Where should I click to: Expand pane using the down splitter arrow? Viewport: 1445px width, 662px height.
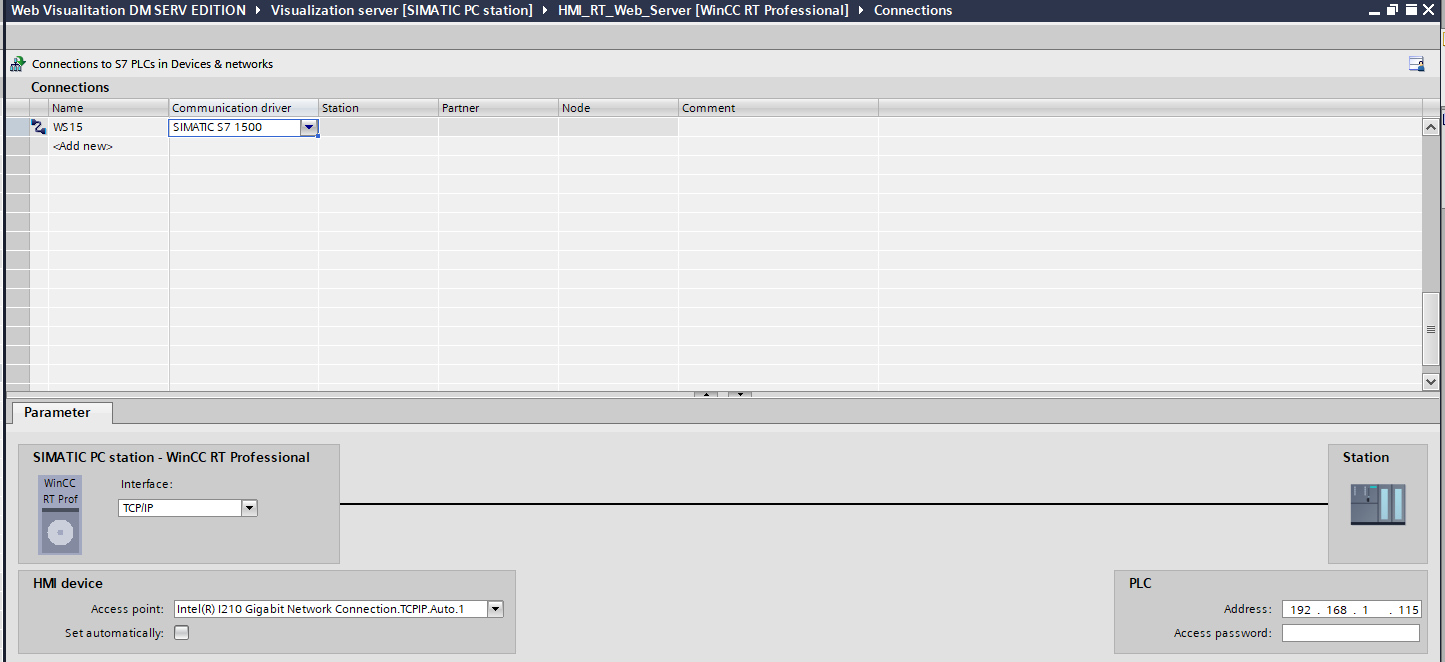[x=739, y=394]
